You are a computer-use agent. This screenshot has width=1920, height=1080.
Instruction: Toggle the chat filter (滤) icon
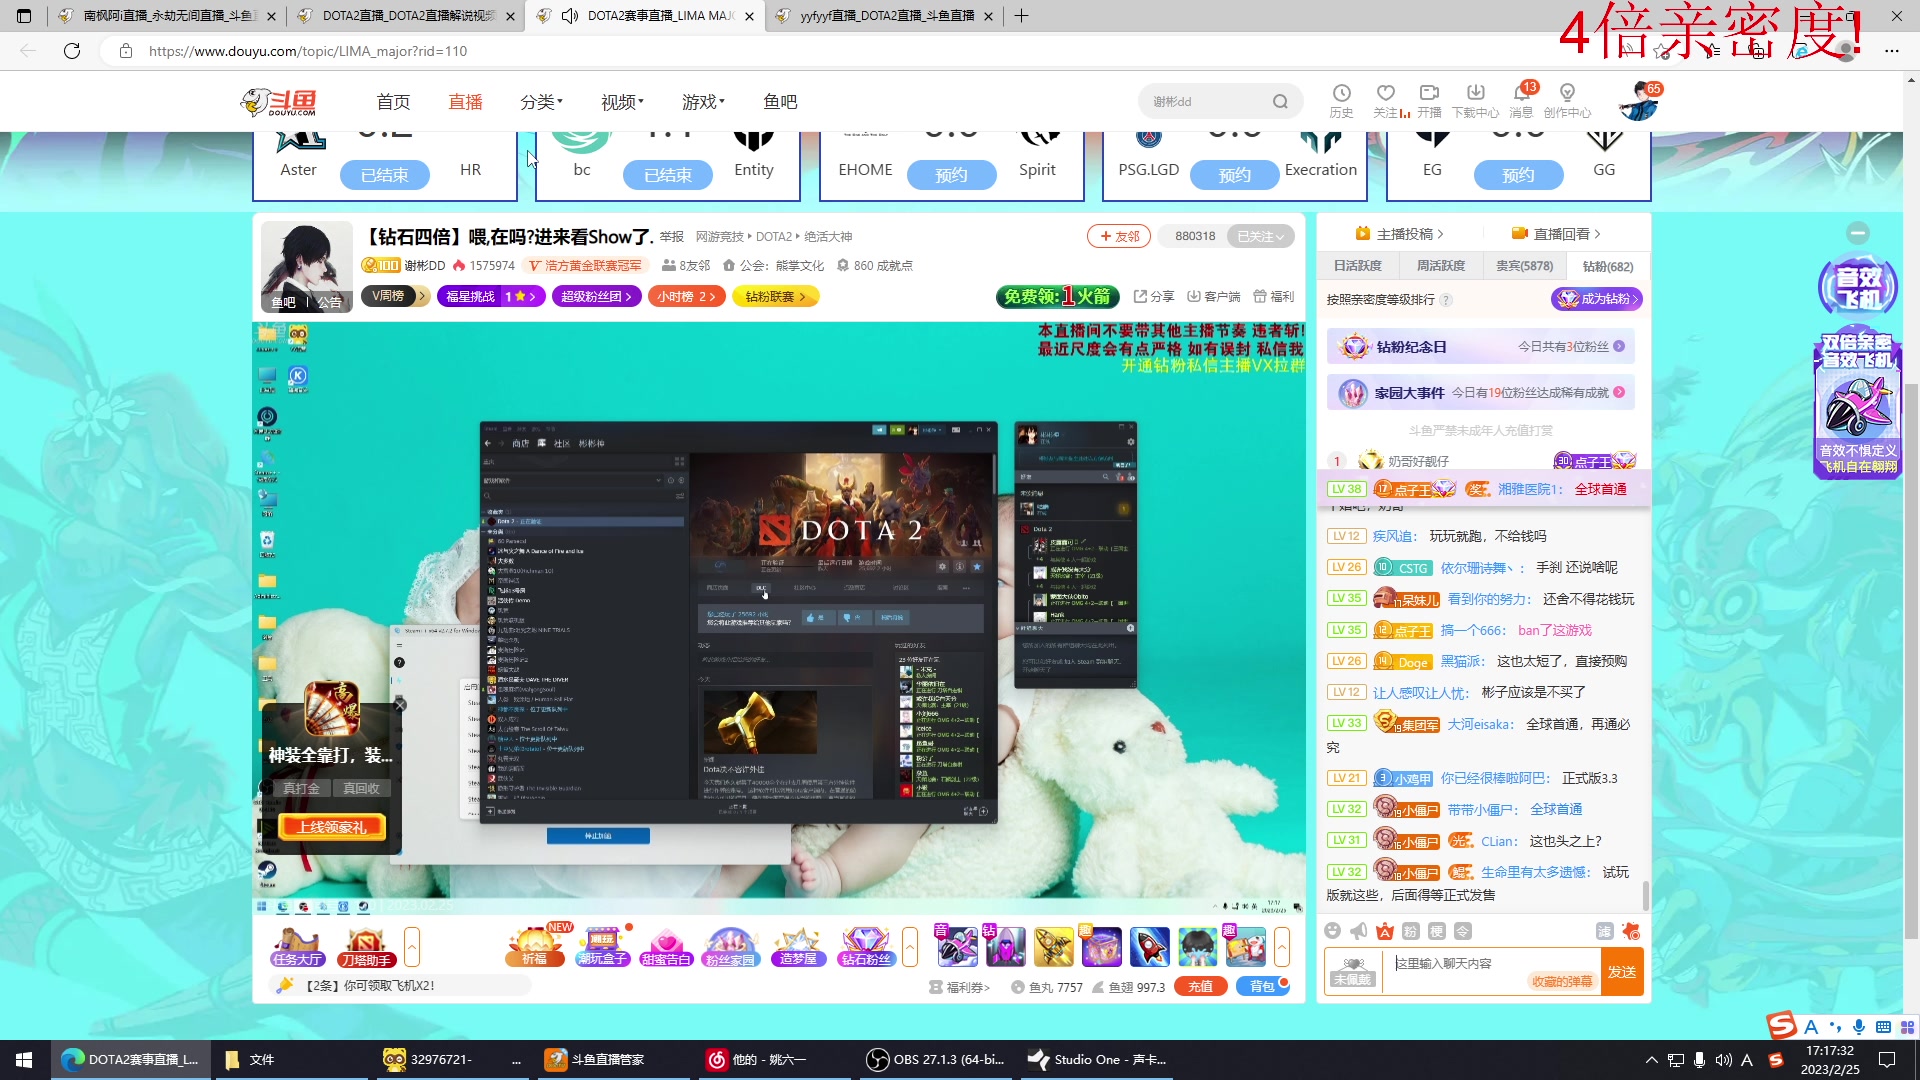click(x=1604, y=931)
